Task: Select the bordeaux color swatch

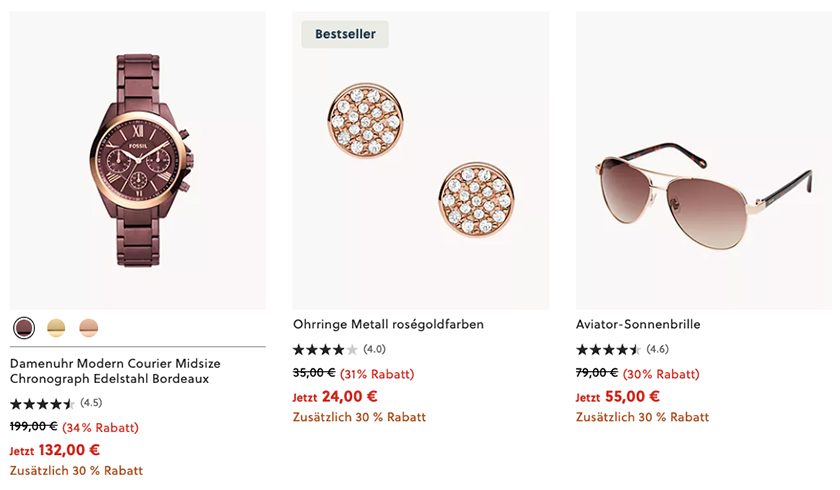Action: (24, 328)
